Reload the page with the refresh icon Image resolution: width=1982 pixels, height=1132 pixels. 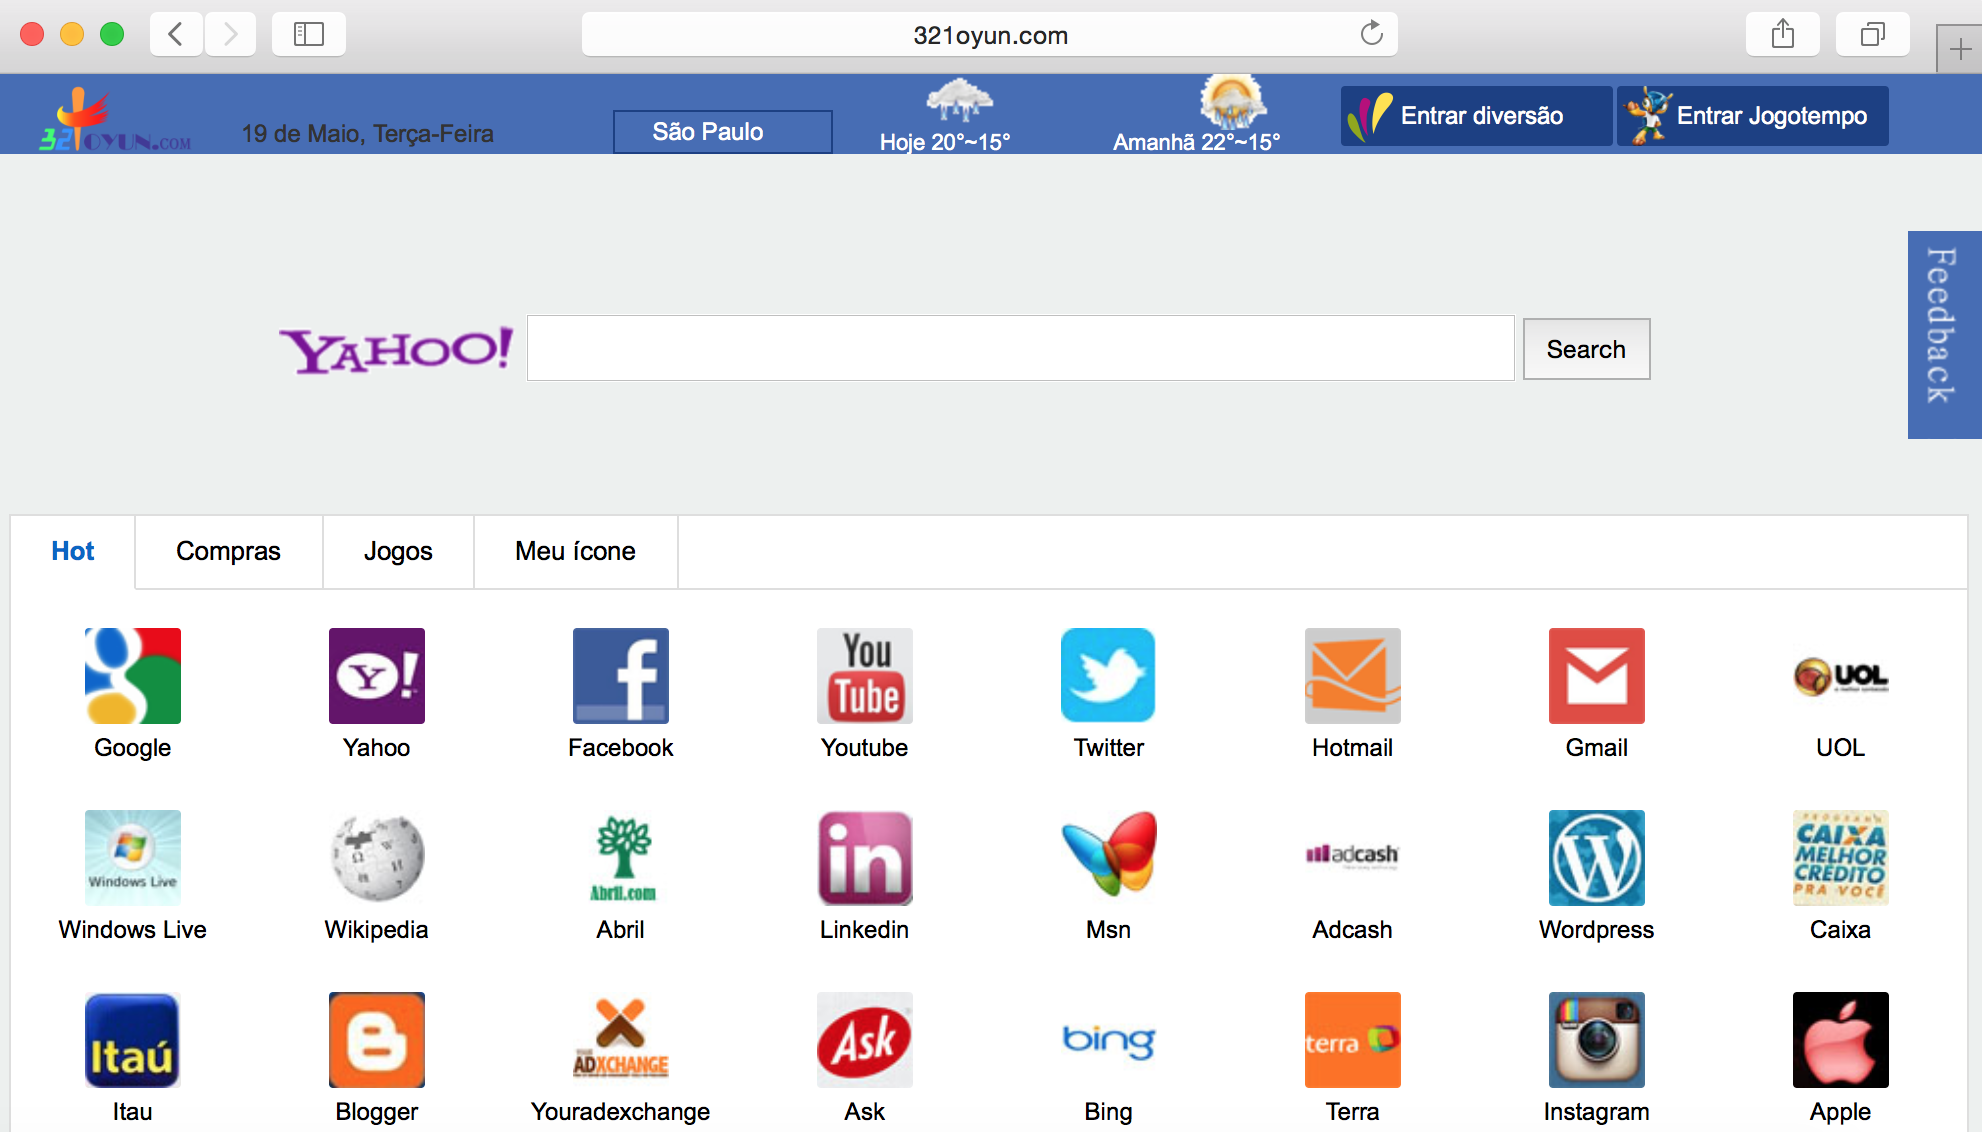[1371, 35]
